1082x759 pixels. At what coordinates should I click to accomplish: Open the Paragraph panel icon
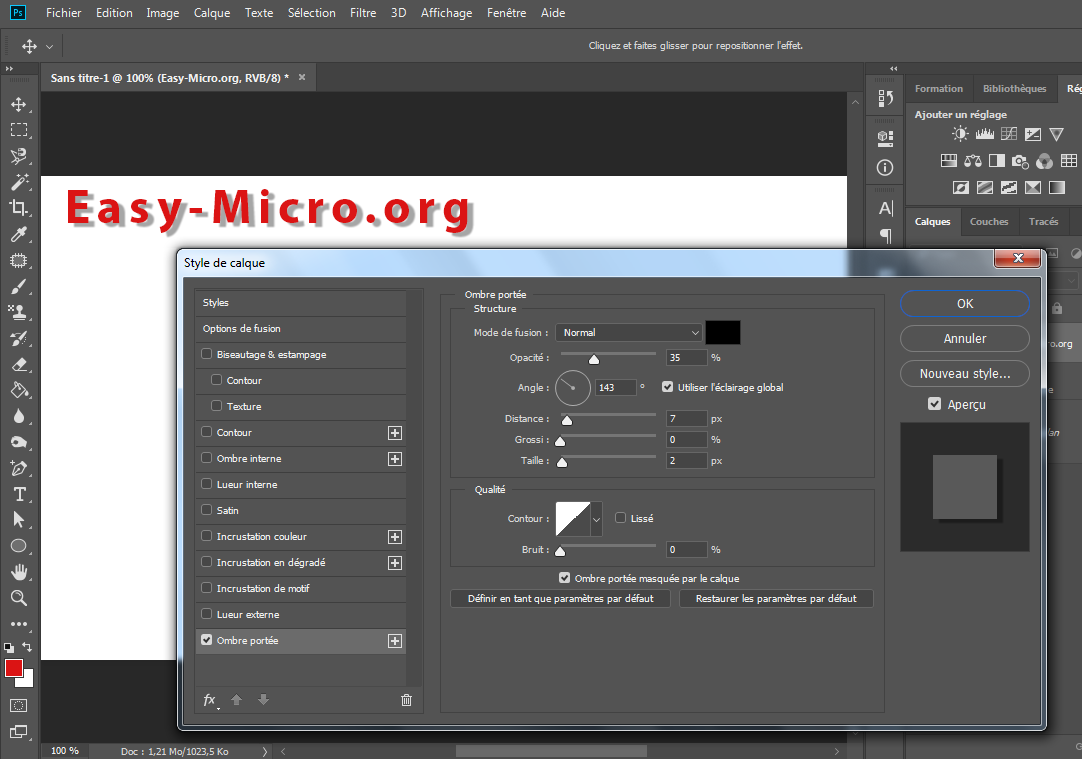pyautogui.click(x=885, y=235)
